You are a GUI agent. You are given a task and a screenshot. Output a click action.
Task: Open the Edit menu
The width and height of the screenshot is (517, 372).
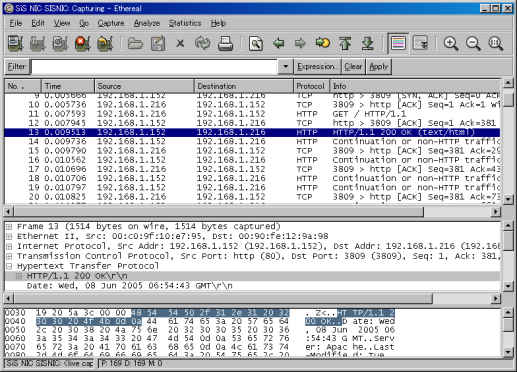(x=38, y=23)
